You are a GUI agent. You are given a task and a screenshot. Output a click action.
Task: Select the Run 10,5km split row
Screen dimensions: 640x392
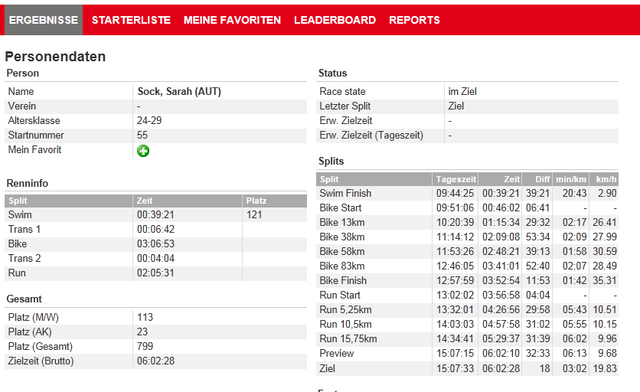pos(467,324)
